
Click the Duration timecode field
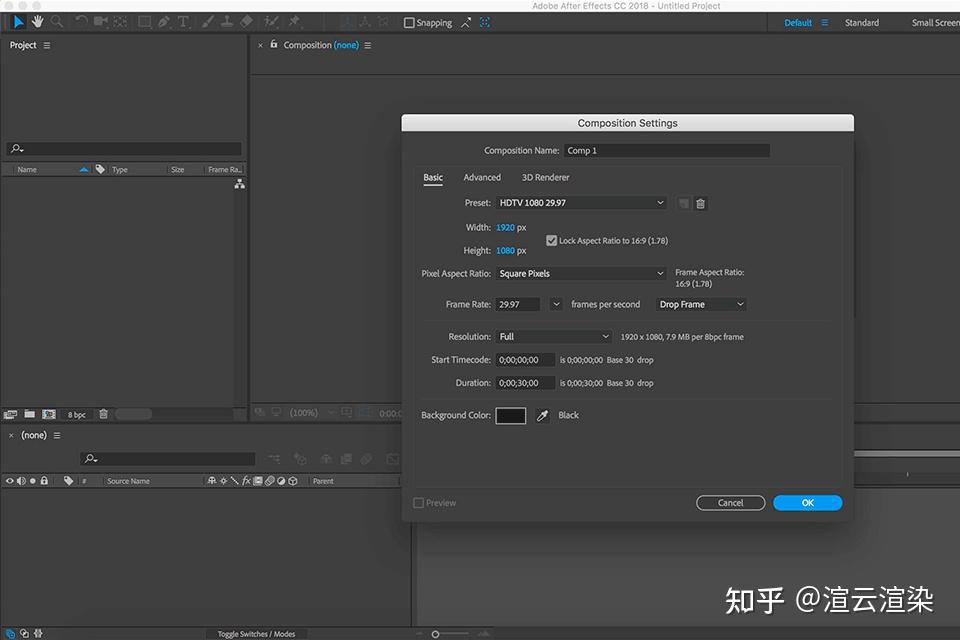(x=525, y=382)
